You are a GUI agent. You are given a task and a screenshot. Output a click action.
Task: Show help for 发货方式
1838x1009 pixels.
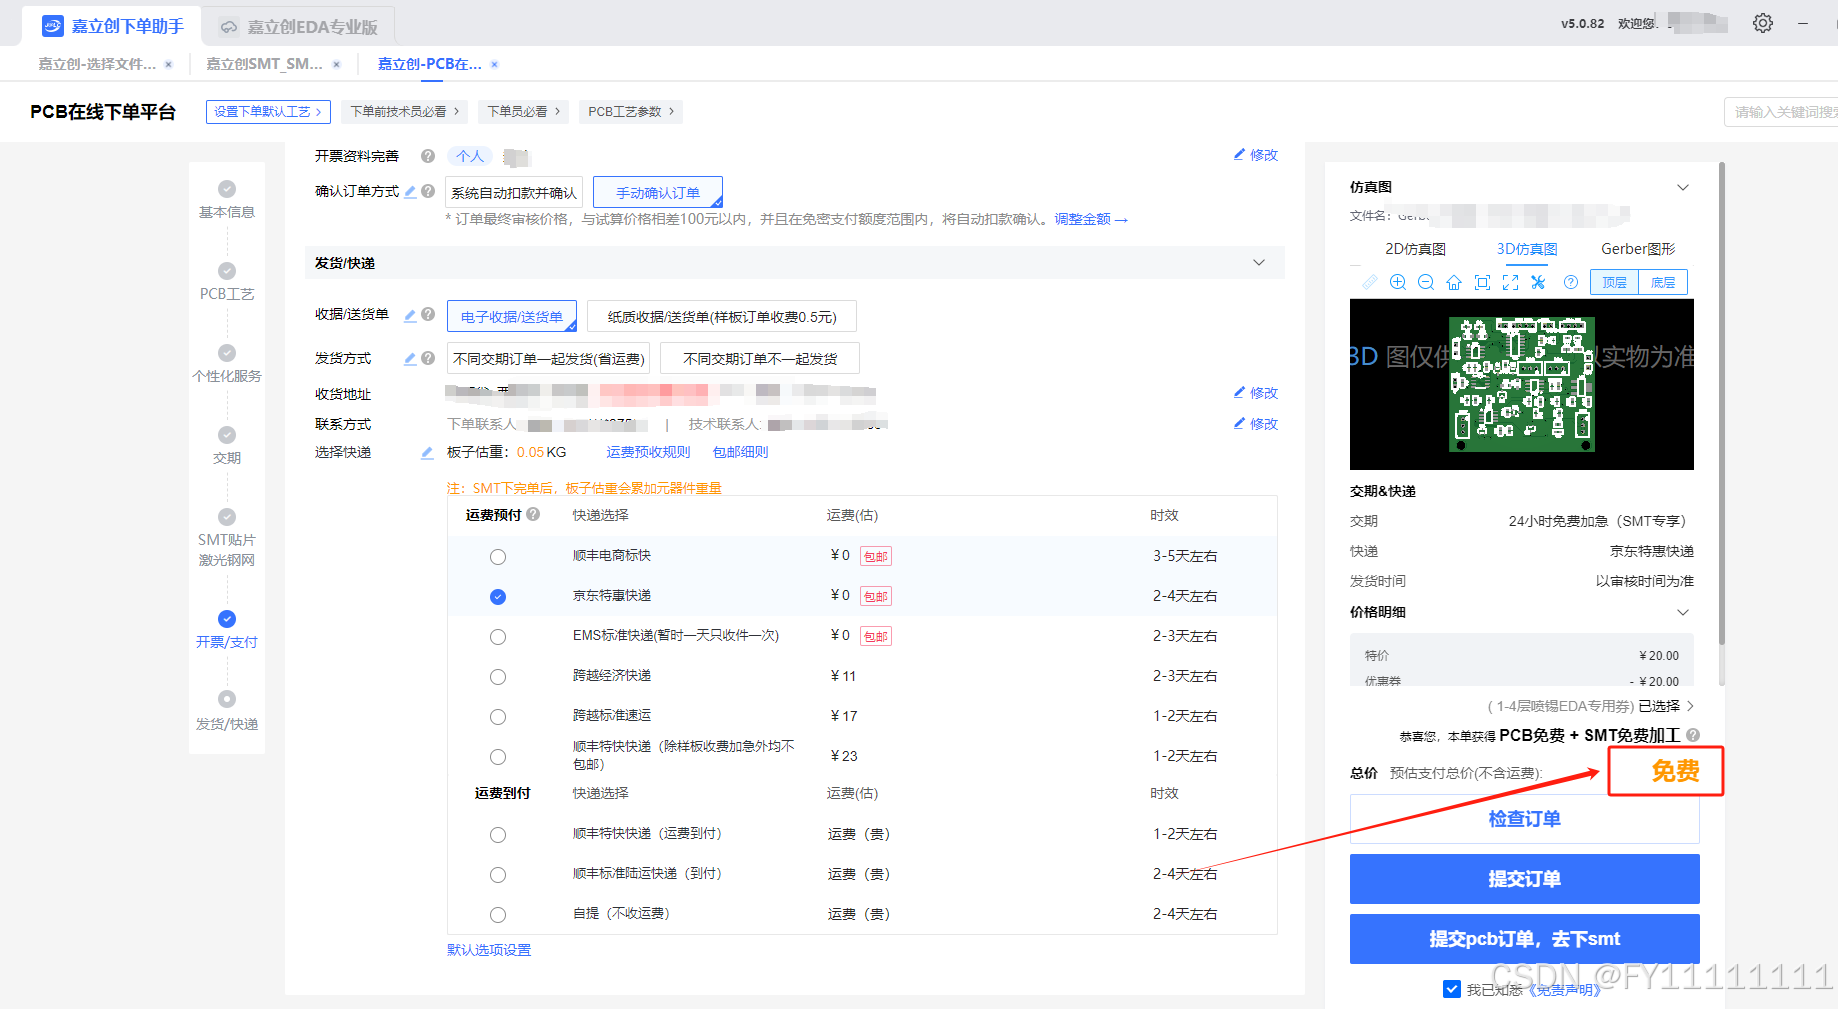[x=428, y=358]
